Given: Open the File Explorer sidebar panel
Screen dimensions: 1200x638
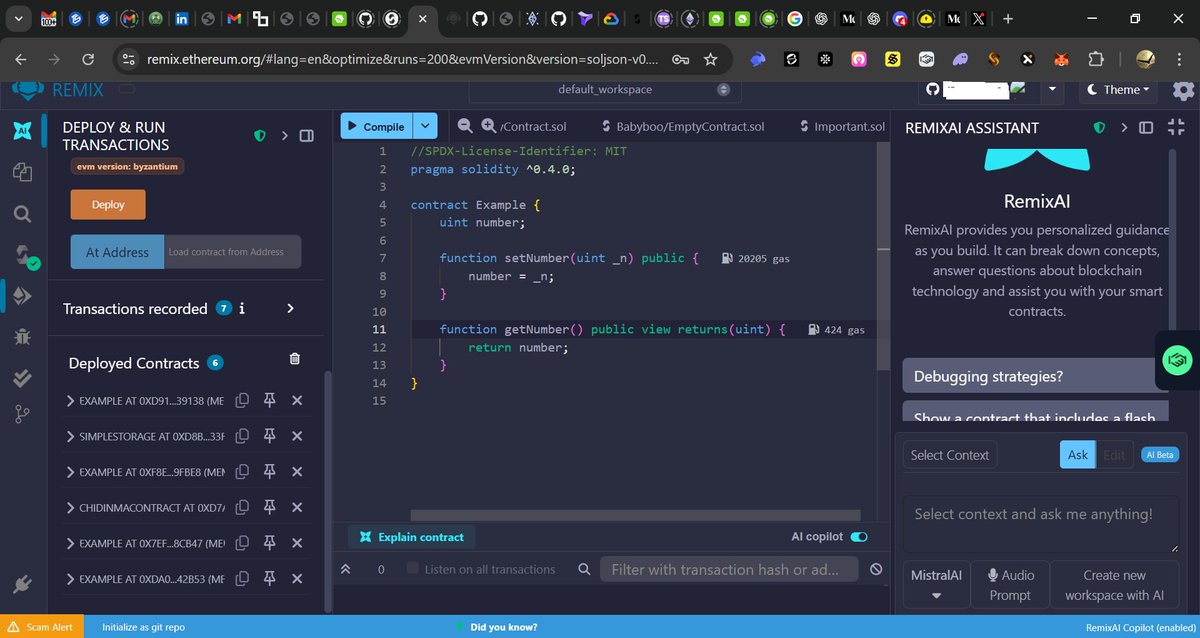Looking at the screenshot, I should 22,172.
